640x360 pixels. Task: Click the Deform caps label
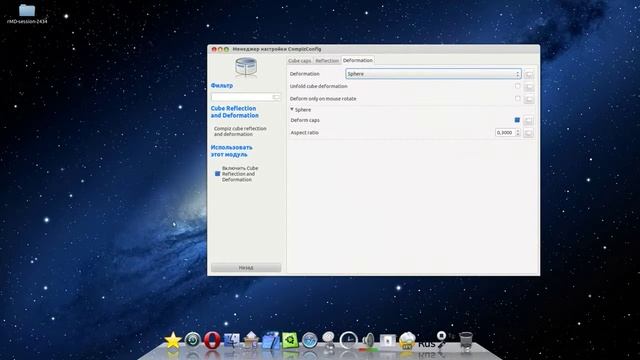(305, 120)
